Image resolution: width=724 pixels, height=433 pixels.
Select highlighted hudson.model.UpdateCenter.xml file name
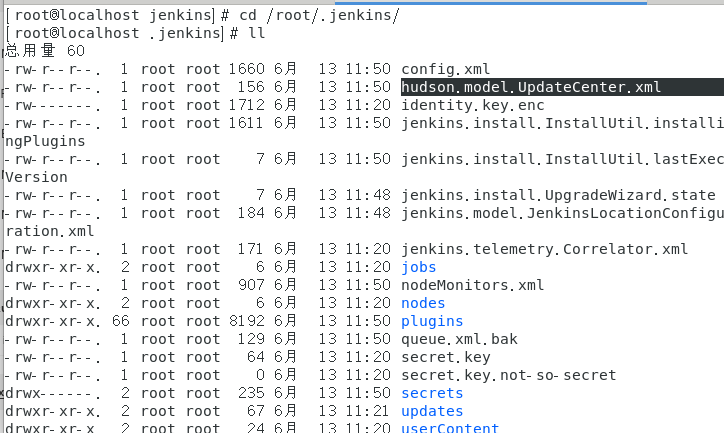click(531, 87)
